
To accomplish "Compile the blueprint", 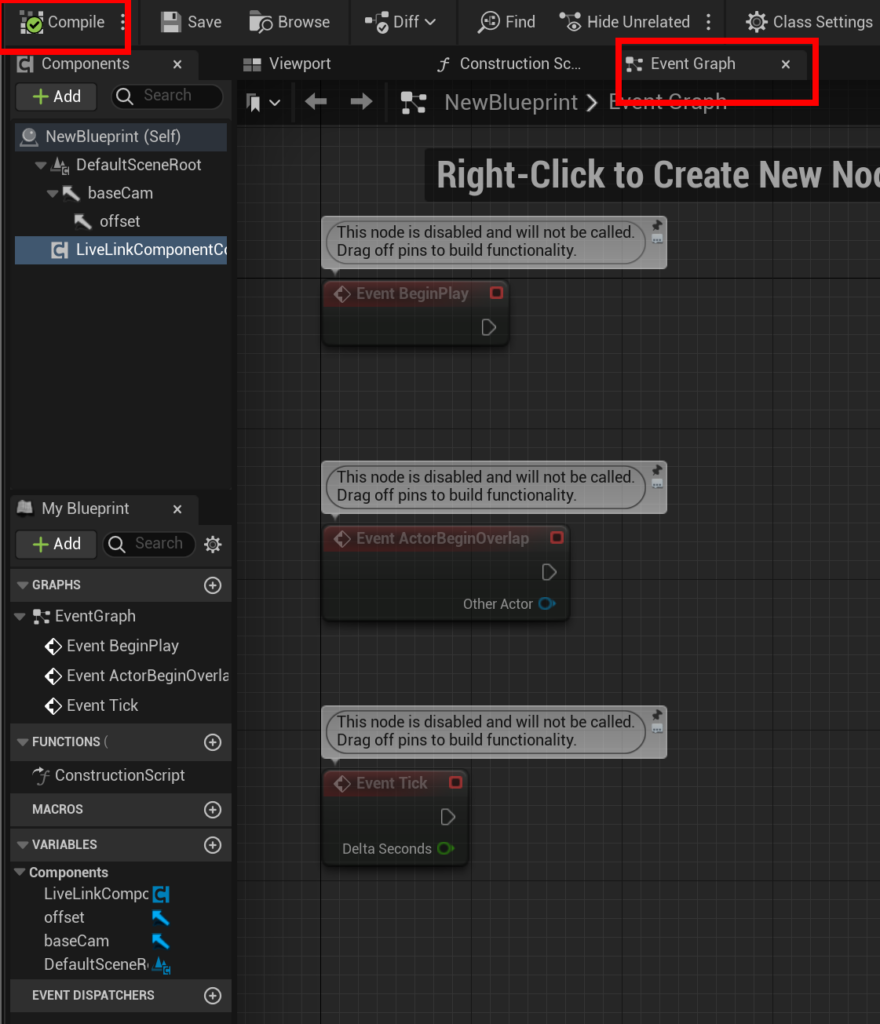I will pyautogui.click(x=63, y=22).
